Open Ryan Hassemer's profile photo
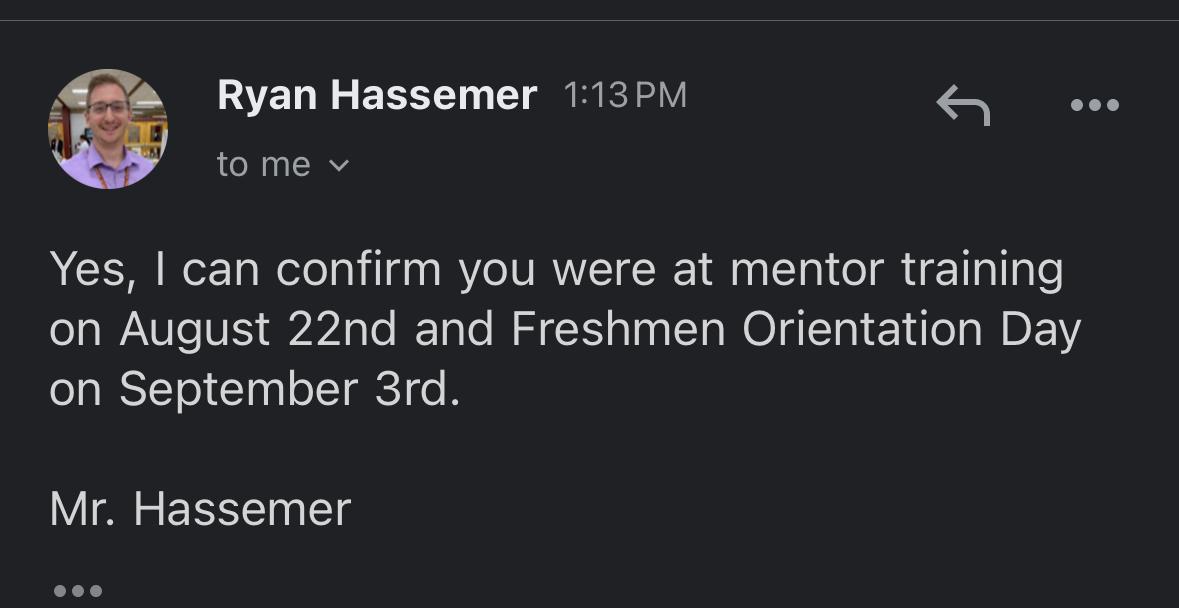The height and width of the screenshot is (608, 1179). click(108, 129)
